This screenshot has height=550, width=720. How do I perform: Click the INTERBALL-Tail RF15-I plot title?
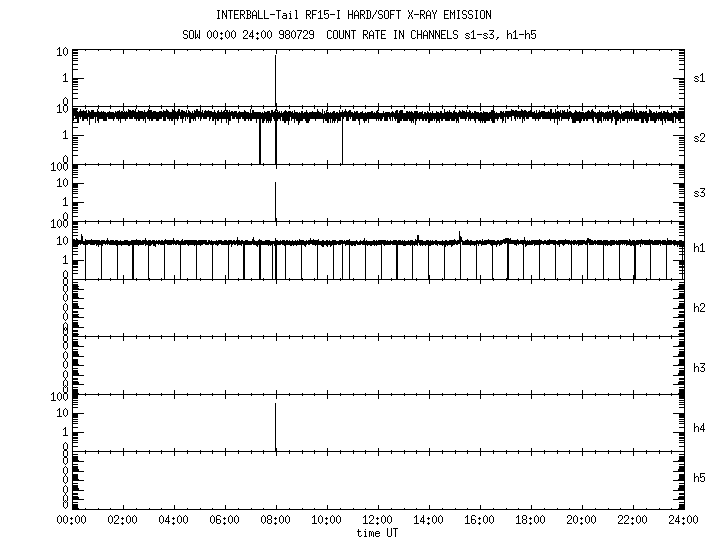353,16
